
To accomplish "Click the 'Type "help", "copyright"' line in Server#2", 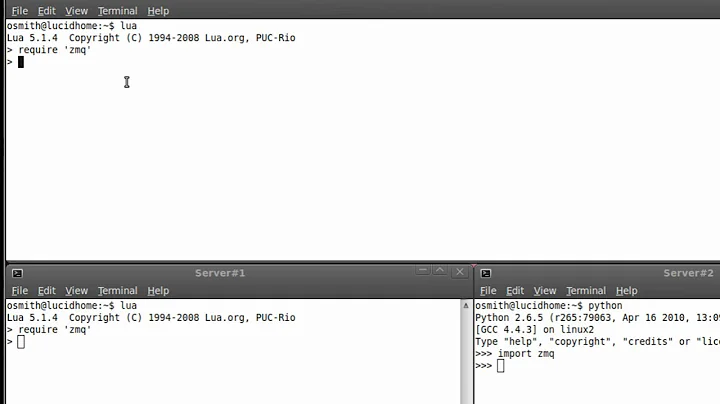I will pos(597,342).
